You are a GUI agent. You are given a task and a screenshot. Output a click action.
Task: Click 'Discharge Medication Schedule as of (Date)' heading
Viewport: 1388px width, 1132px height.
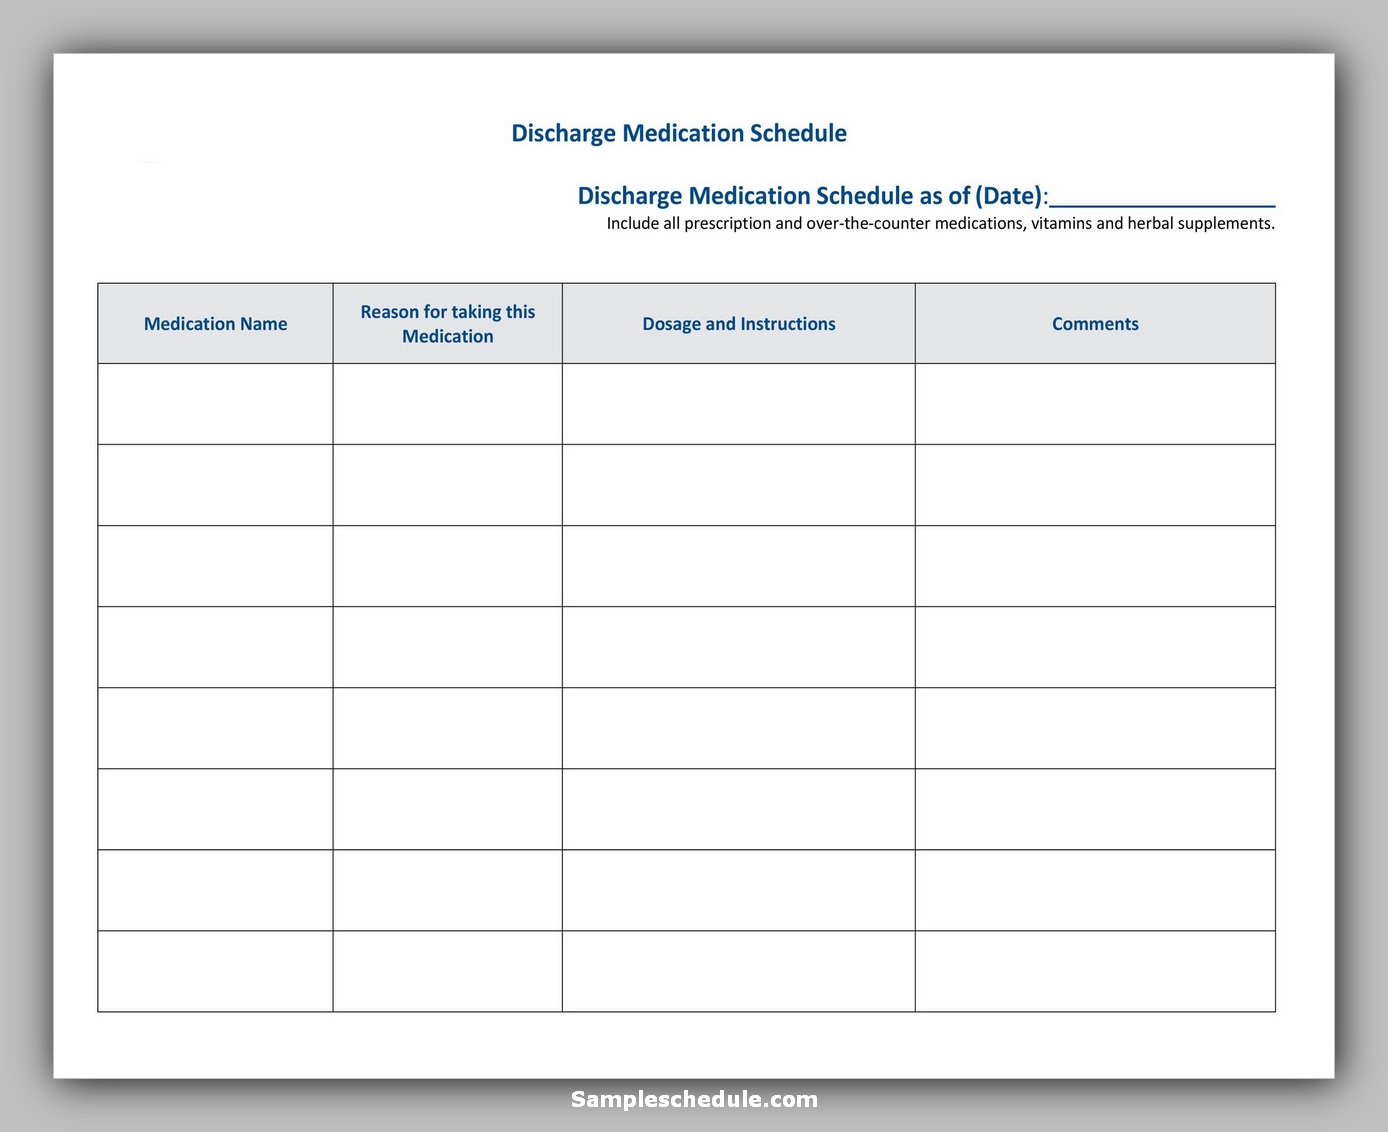coord(812,196)
